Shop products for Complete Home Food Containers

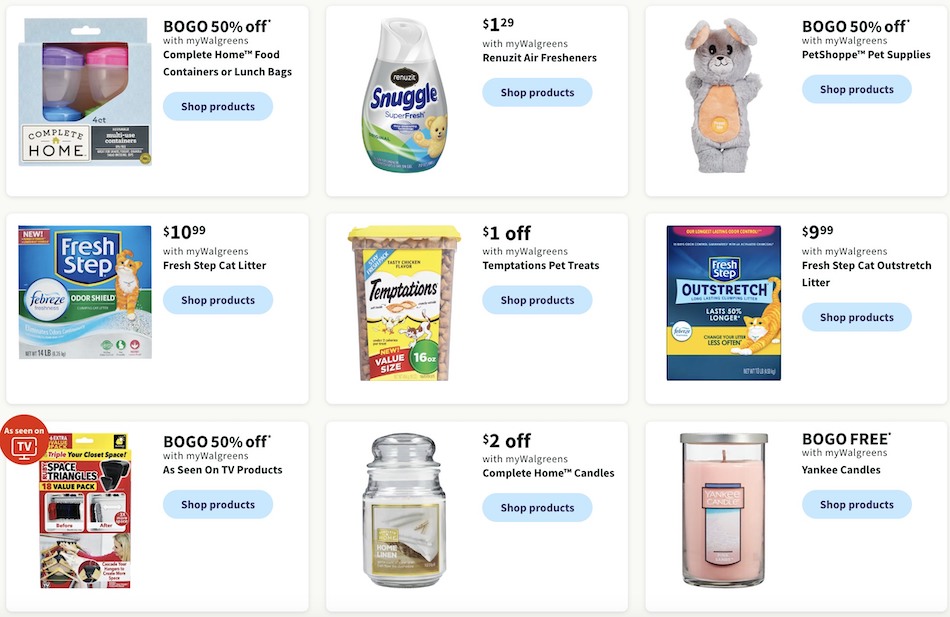tap(218, 107)
